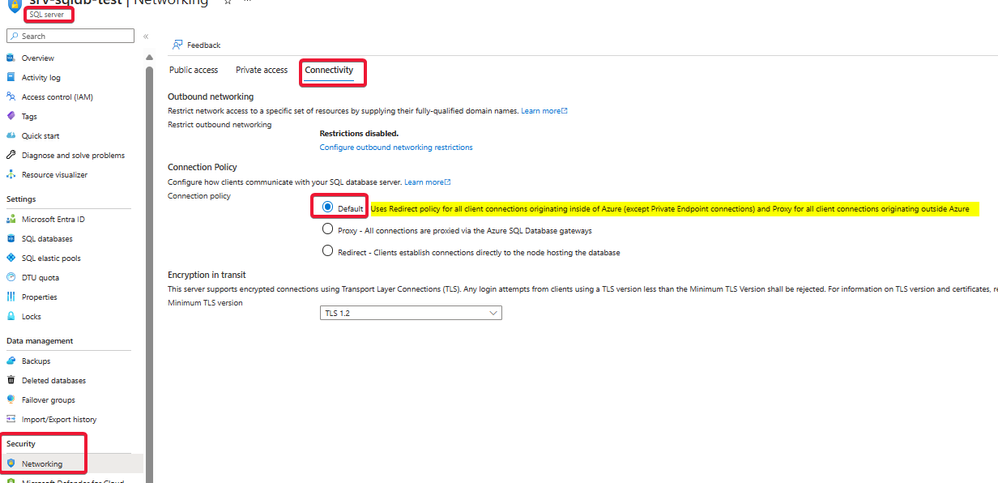Select the Redirect connection policy radio
This screenshot has width=998, height=483.
click(328, 251)
